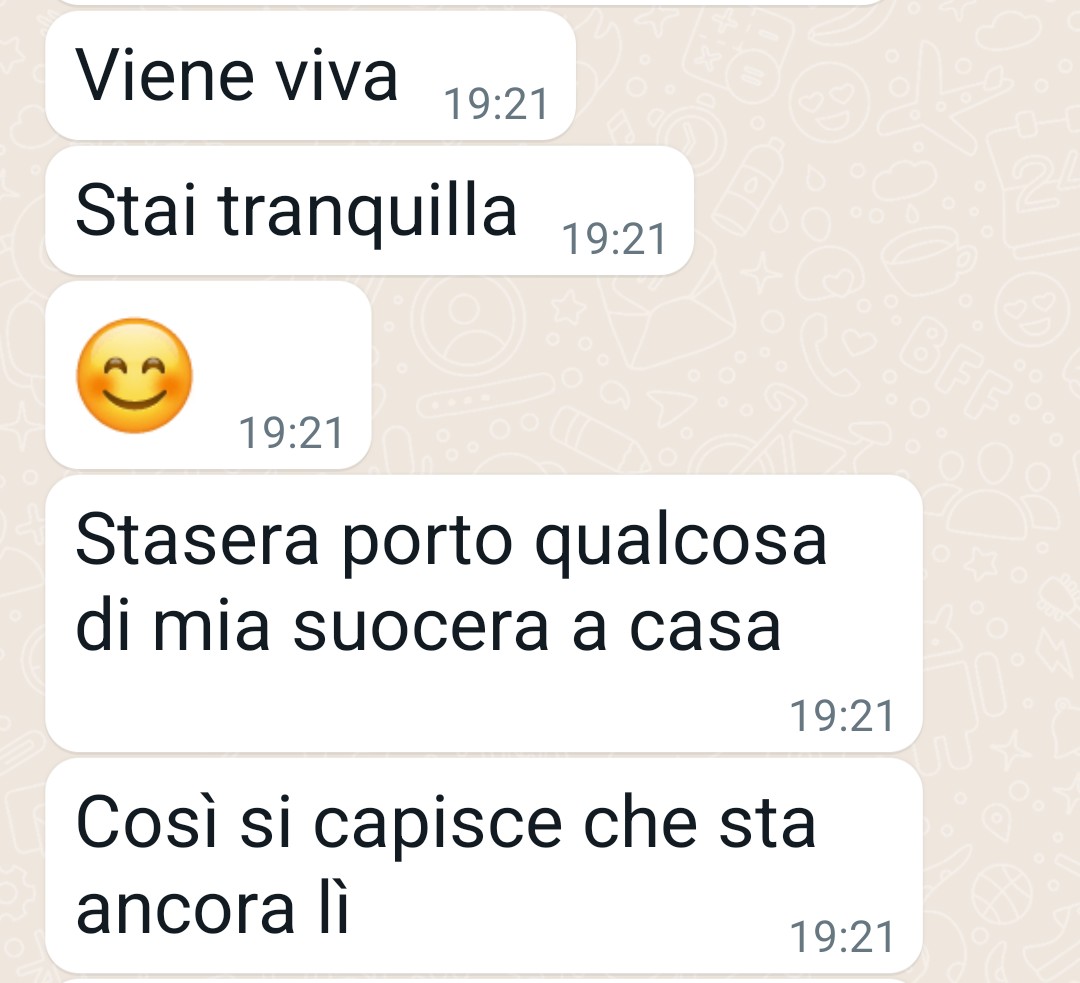Image resolution: width=1080 pixels, height=983 pixels.
Task: Click the word "ancora" in last message
Action: tap(185, 911)
